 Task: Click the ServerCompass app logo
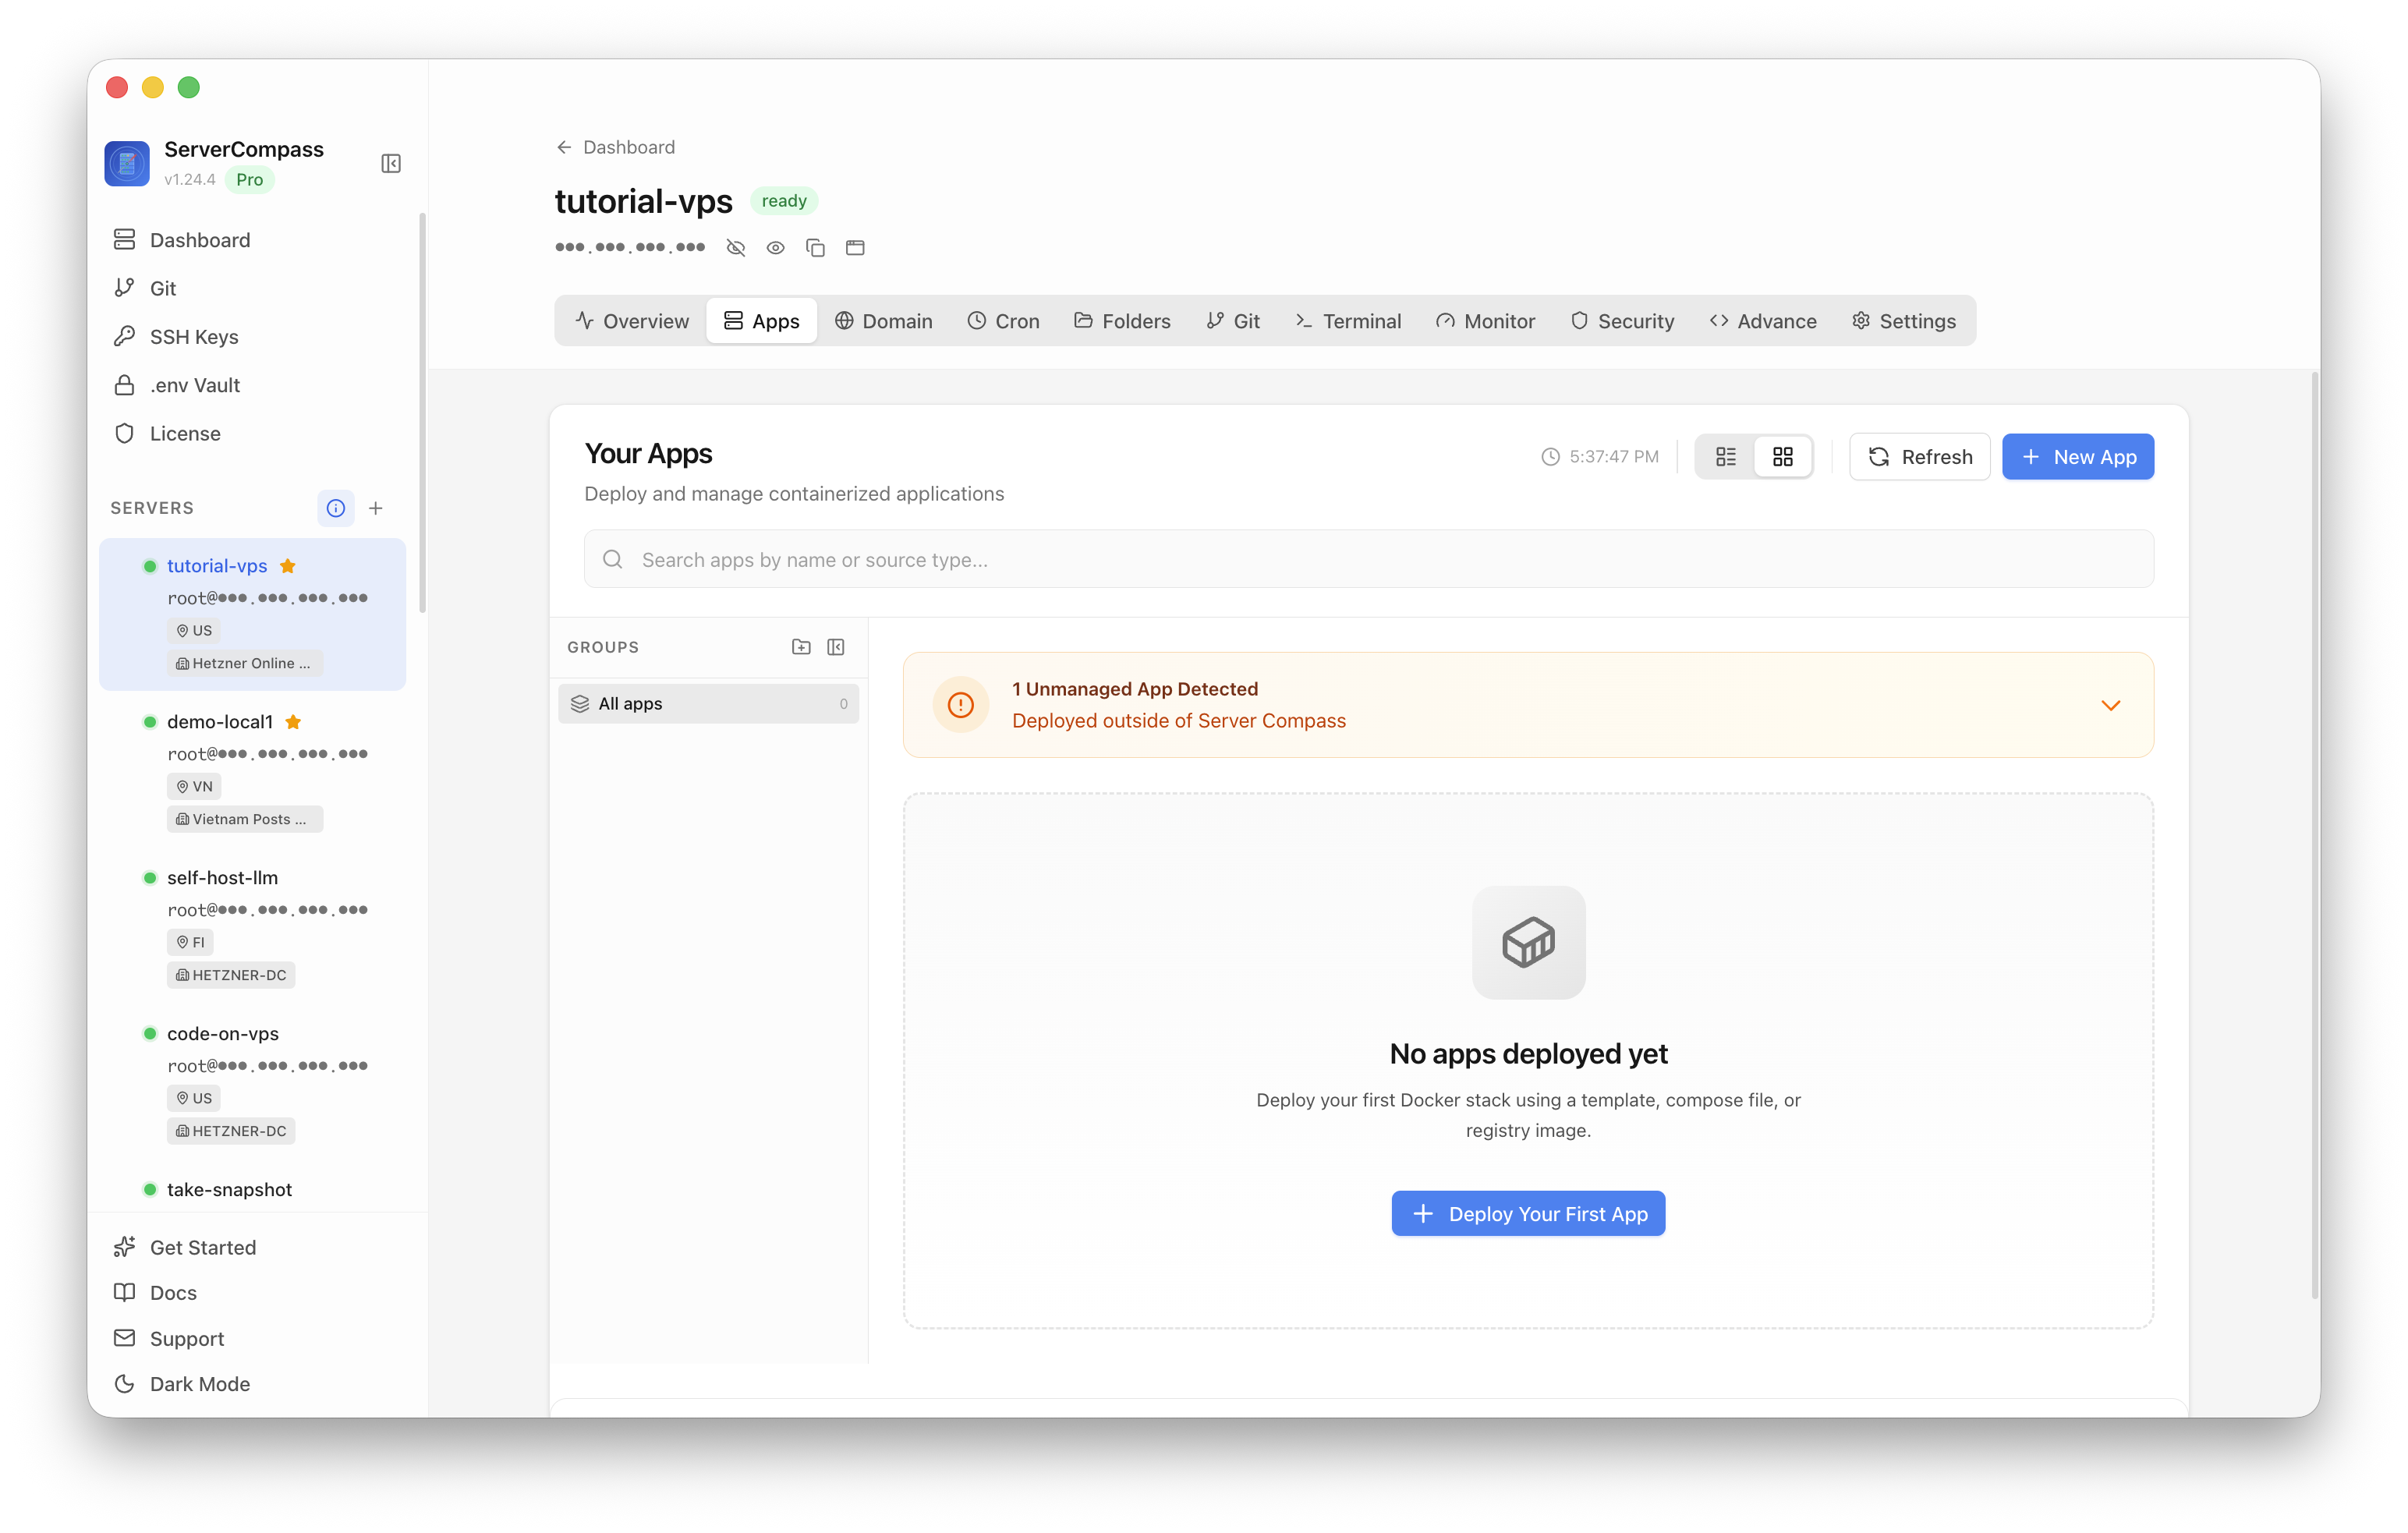pyautogui.click(x=127, y=163)
